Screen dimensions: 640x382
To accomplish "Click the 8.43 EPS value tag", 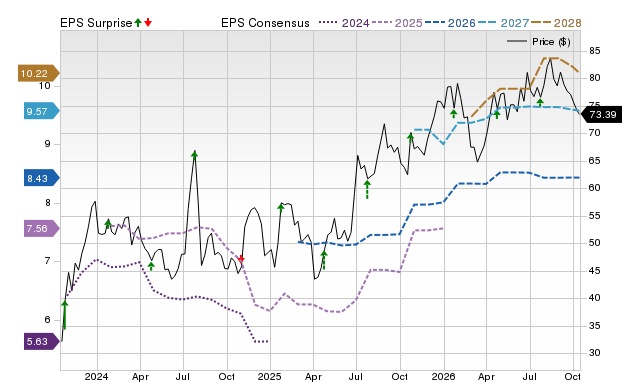I will coord(41,178).
